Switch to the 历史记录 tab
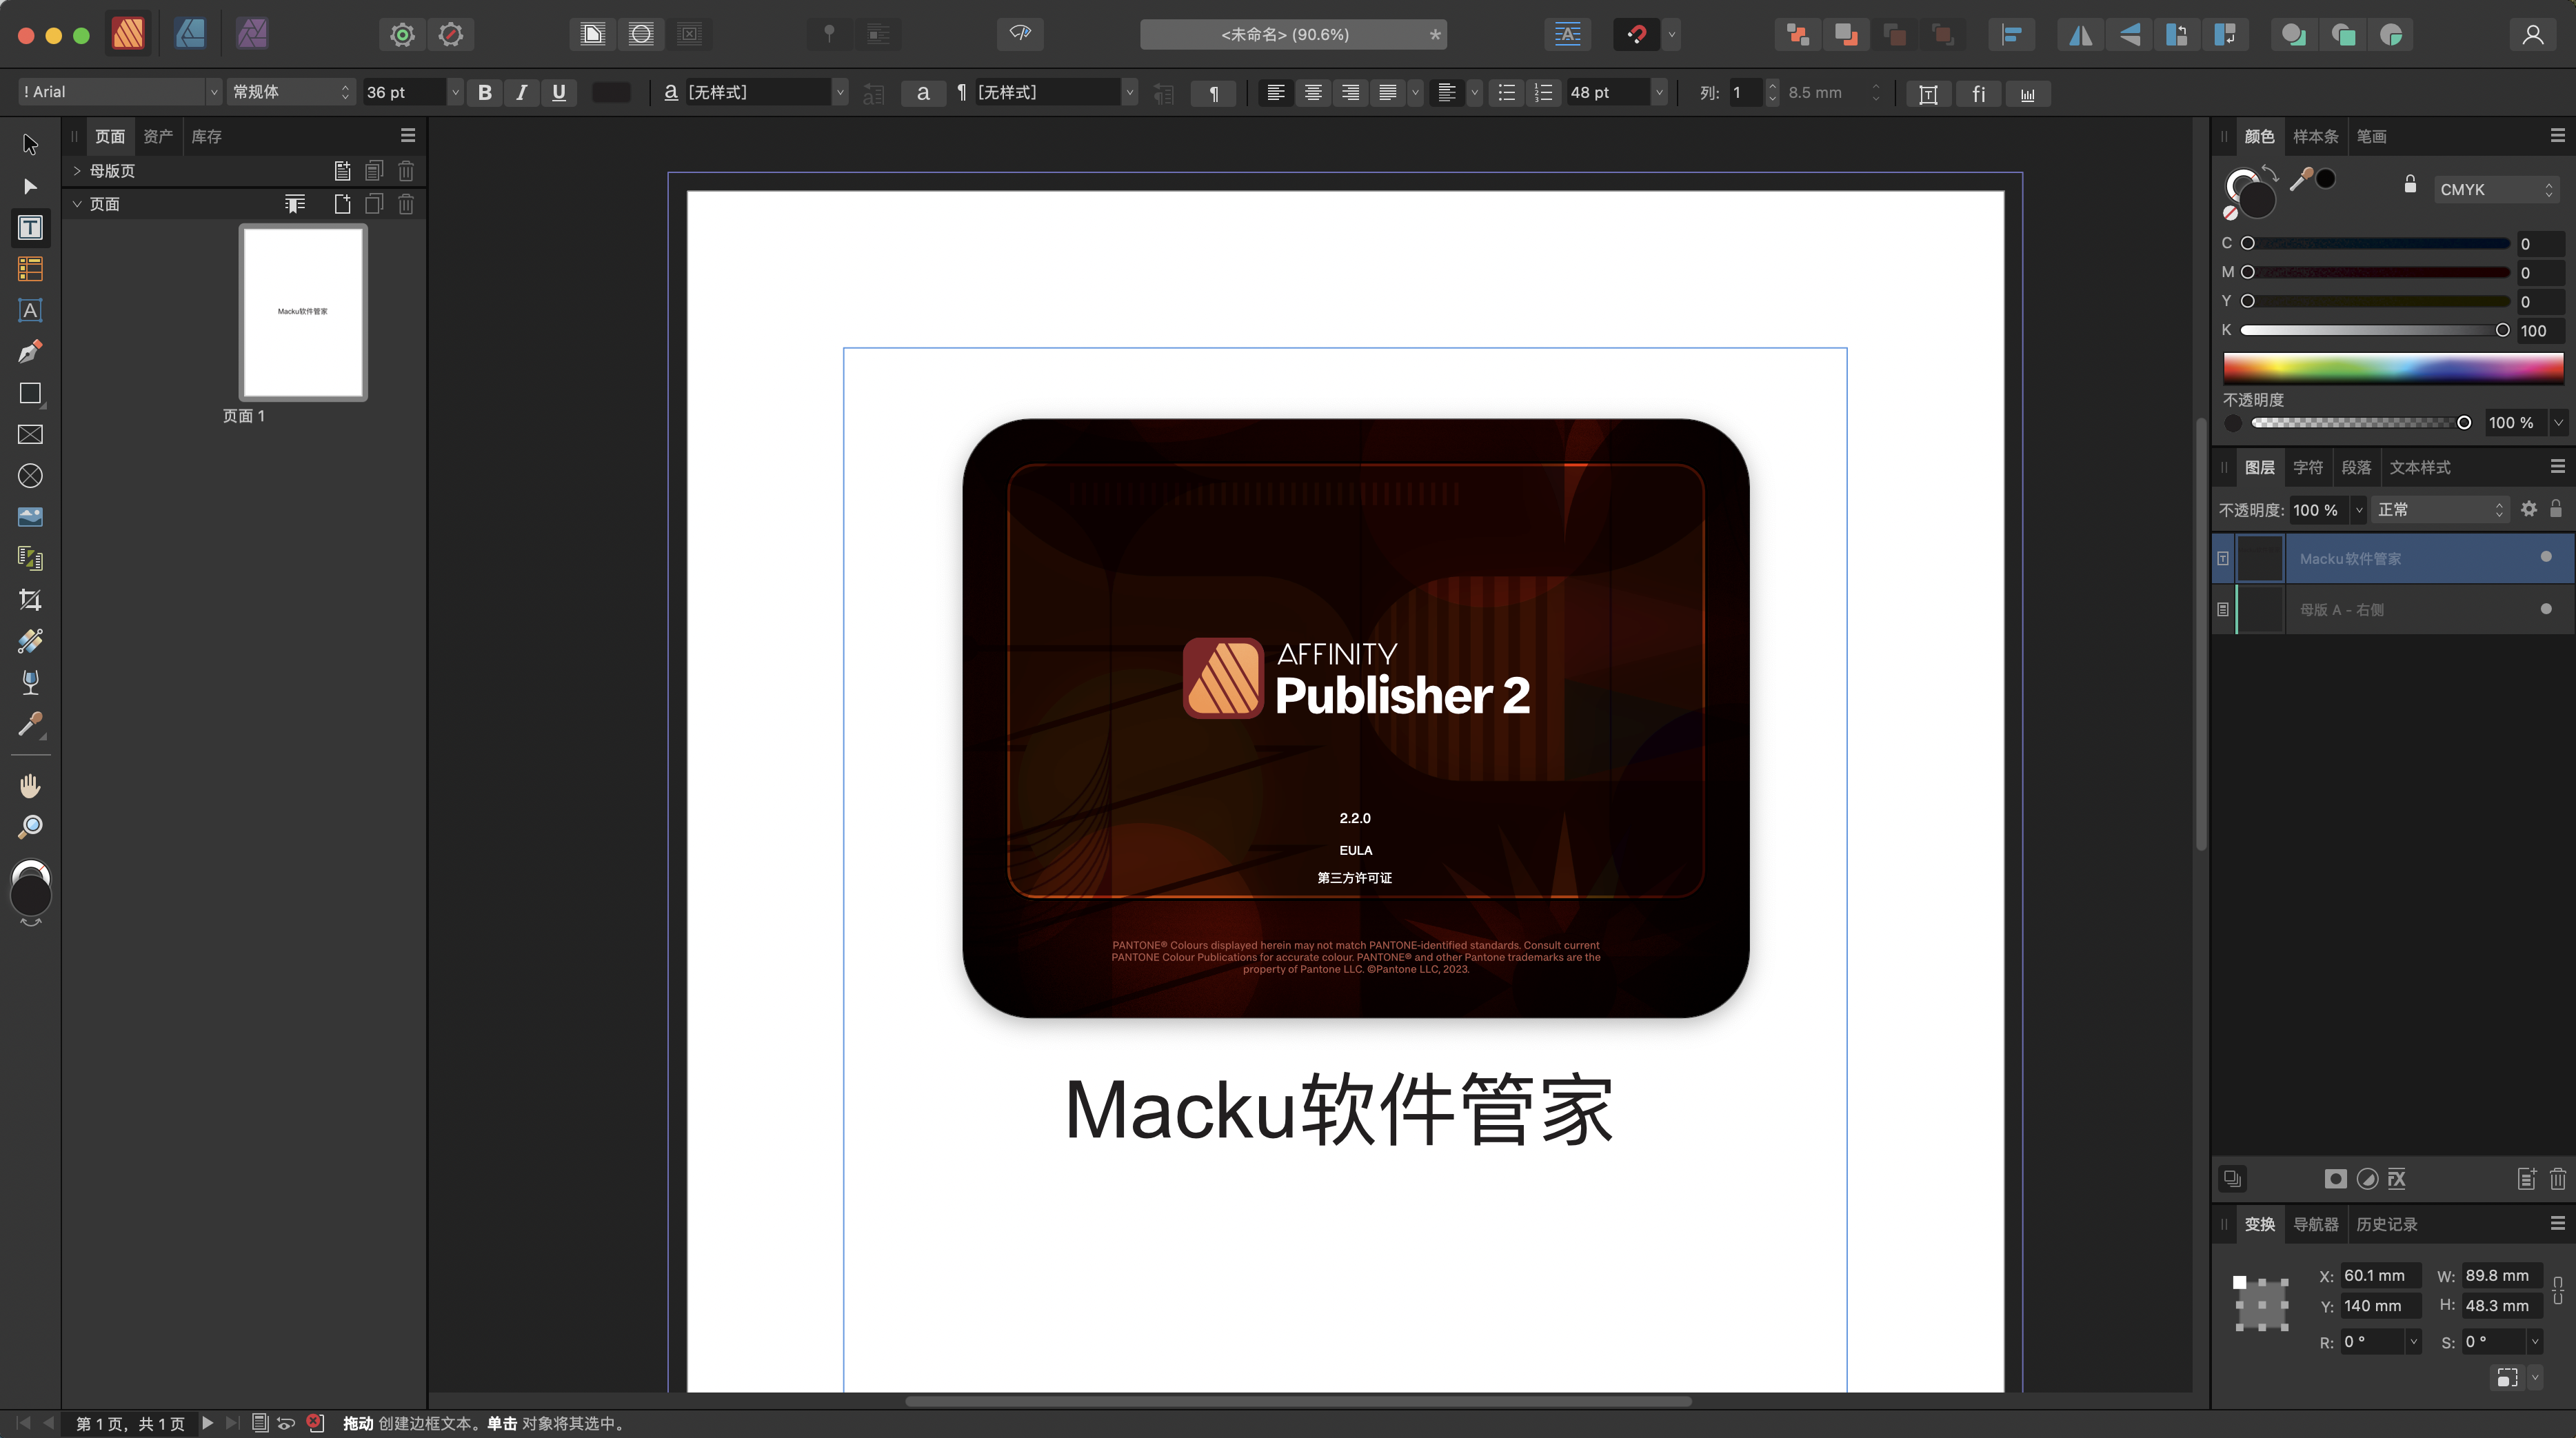 (x=2386, y=1224)
